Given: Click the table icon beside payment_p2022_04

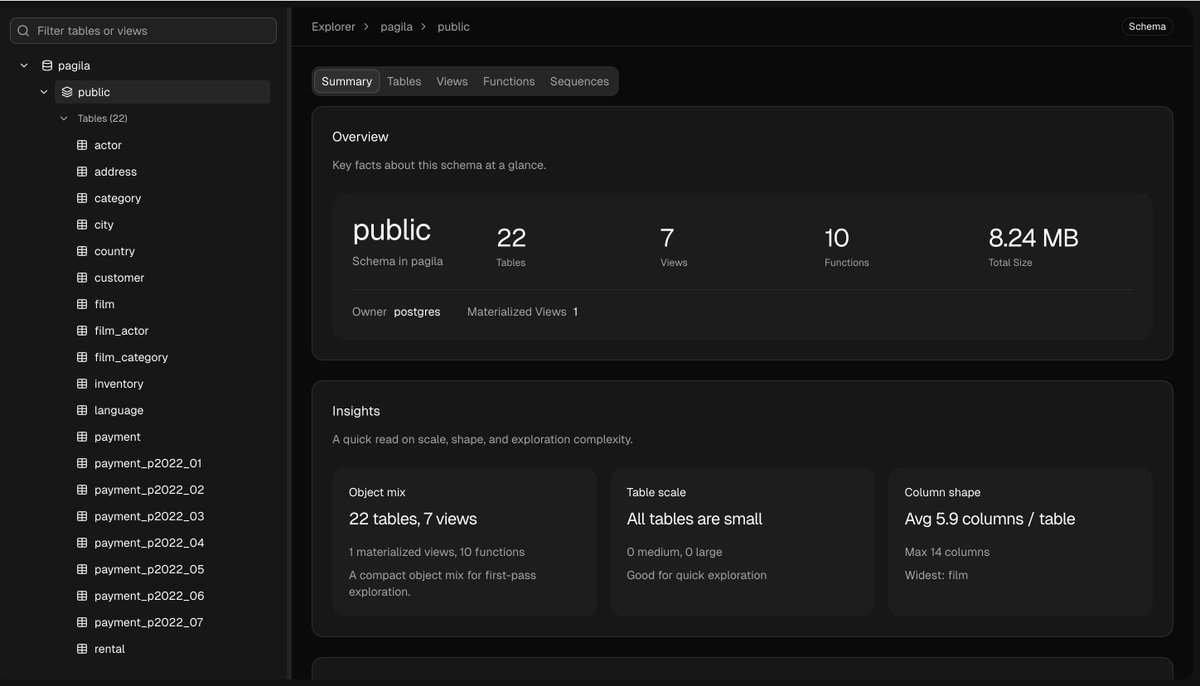Looking at the screenshot, I should pyautogui.click(x=82, y=543).
